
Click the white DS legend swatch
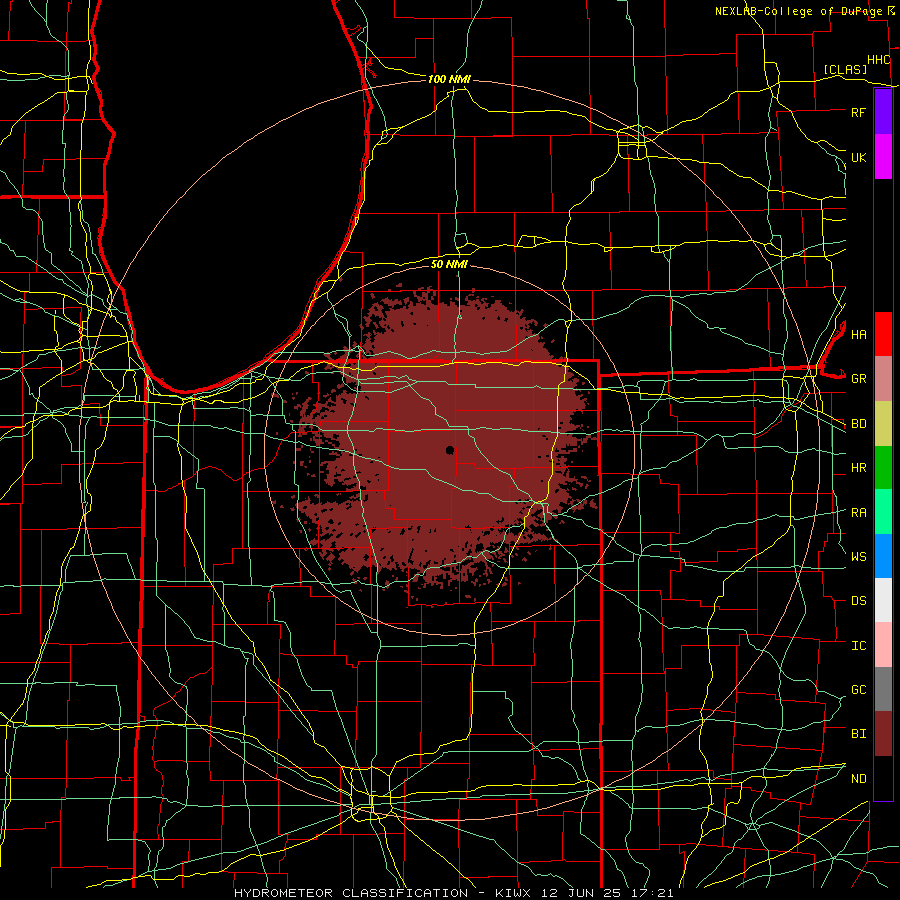[x=883, y=600]
